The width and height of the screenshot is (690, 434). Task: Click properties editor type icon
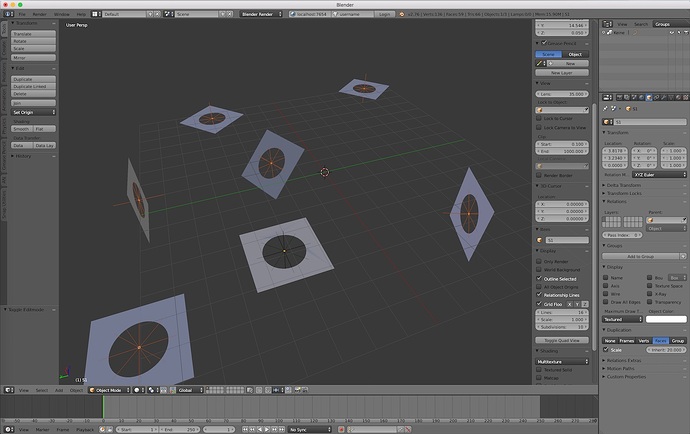coord(607,97)
